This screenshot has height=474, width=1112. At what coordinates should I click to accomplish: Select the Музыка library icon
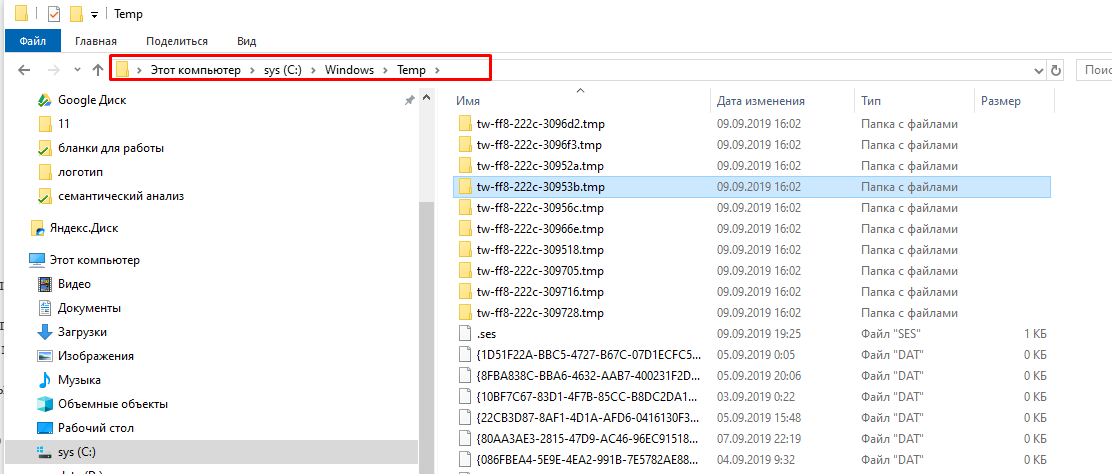click(x=45, y=380)
